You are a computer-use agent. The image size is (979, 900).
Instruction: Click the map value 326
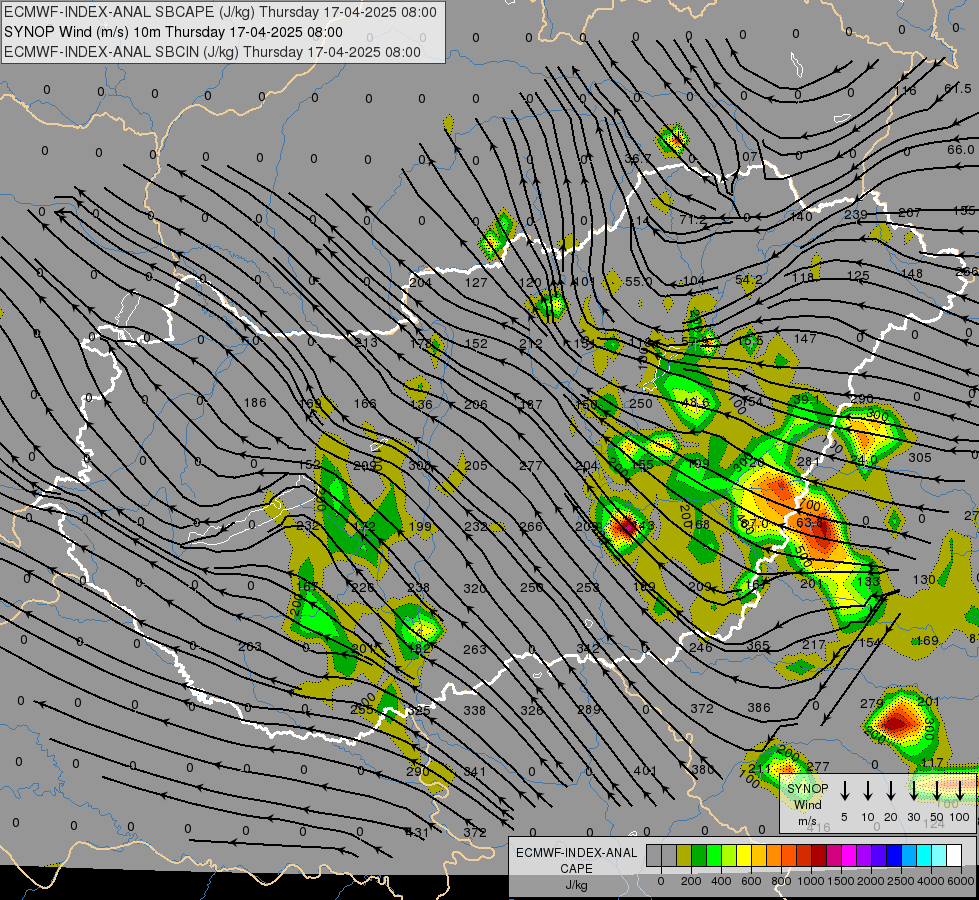tap(531, 710)
